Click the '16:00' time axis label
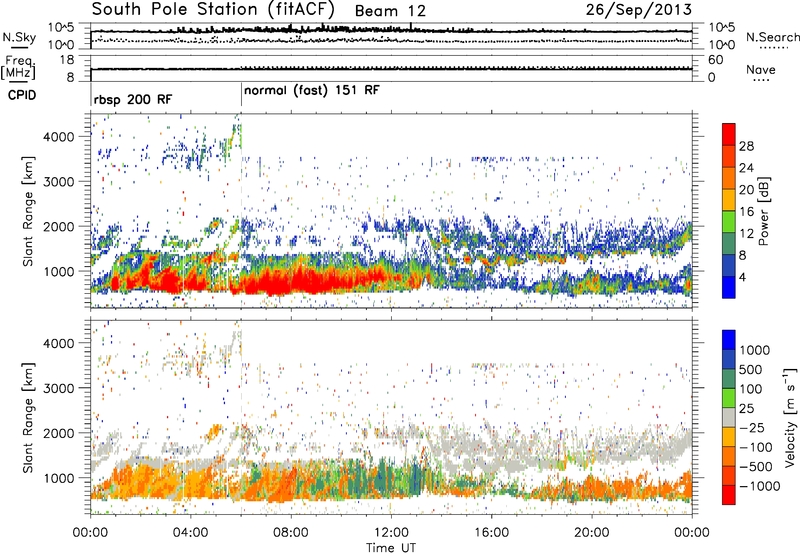Viewport: 800px width, 554px height. pos(491,533)
